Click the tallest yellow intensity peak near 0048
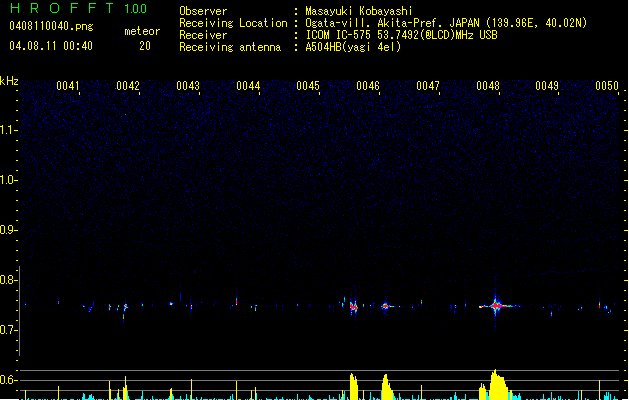This screenshot has height=400, width=629. [497, 384]
